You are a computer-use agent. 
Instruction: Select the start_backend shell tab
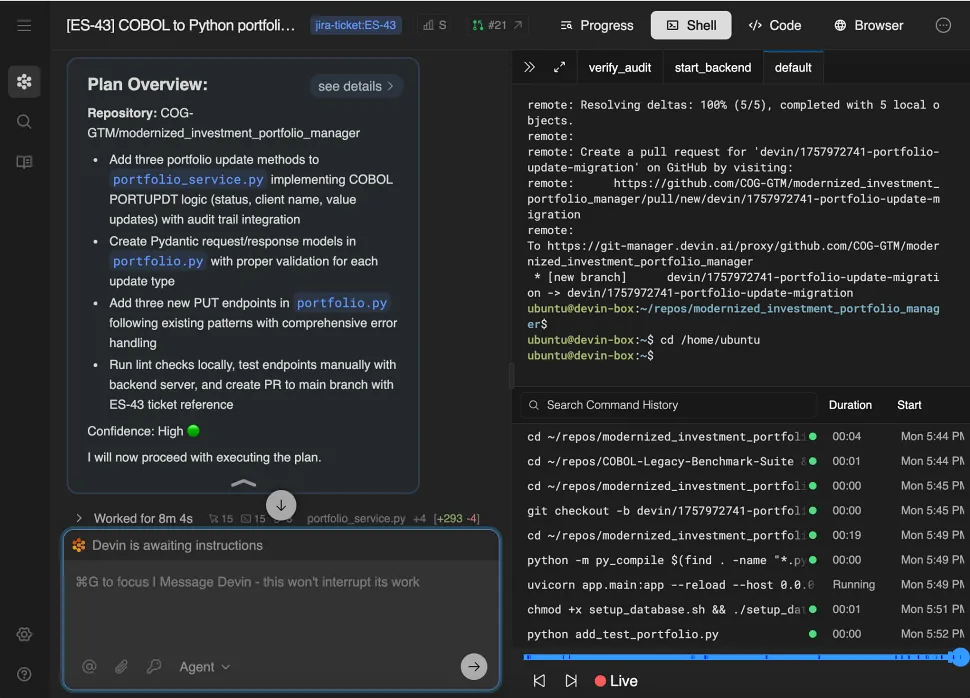click(x=713, y=67)
